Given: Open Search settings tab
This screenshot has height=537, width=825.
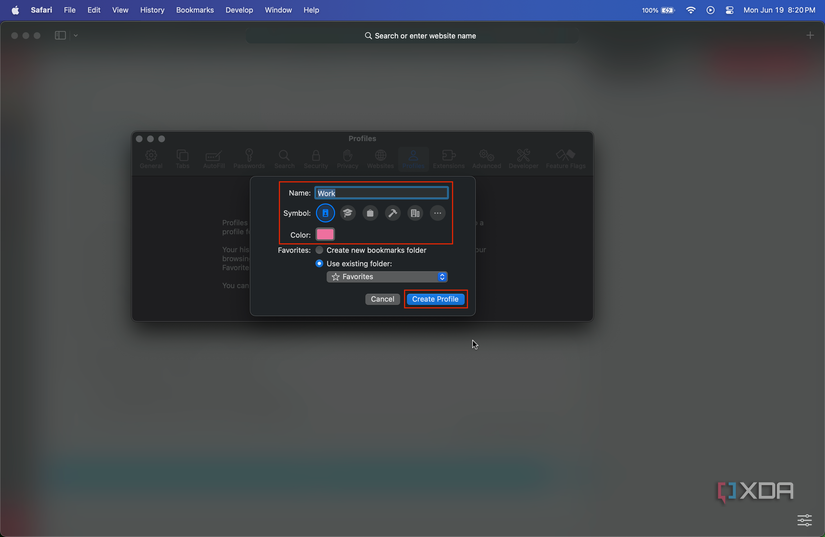Looking at the screenshot, I should click(x=284, y=159).
